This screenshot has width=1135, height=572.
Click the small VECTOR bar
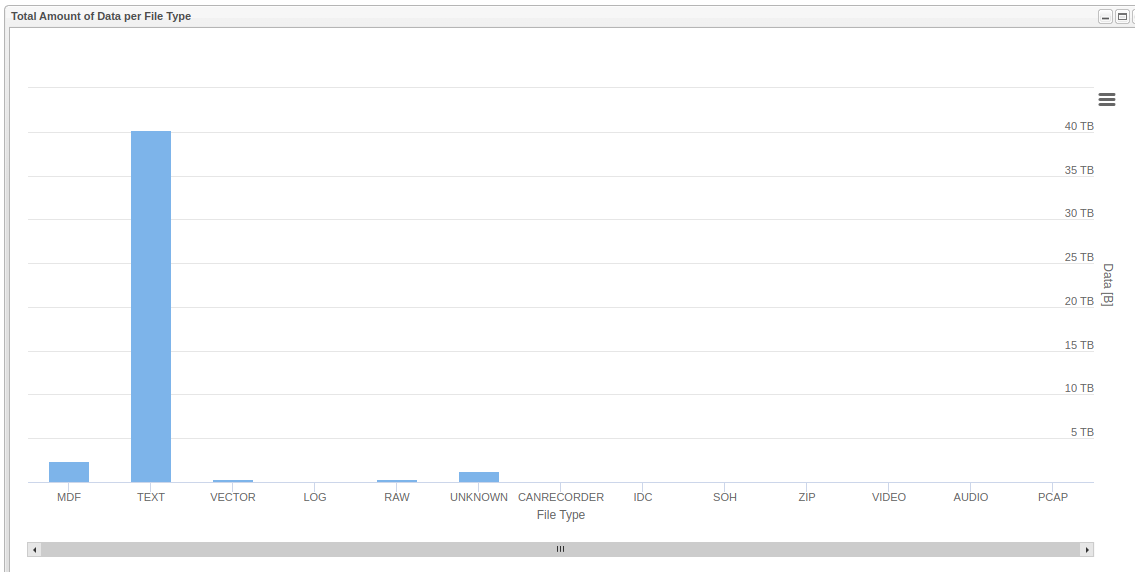pos(233,481)
